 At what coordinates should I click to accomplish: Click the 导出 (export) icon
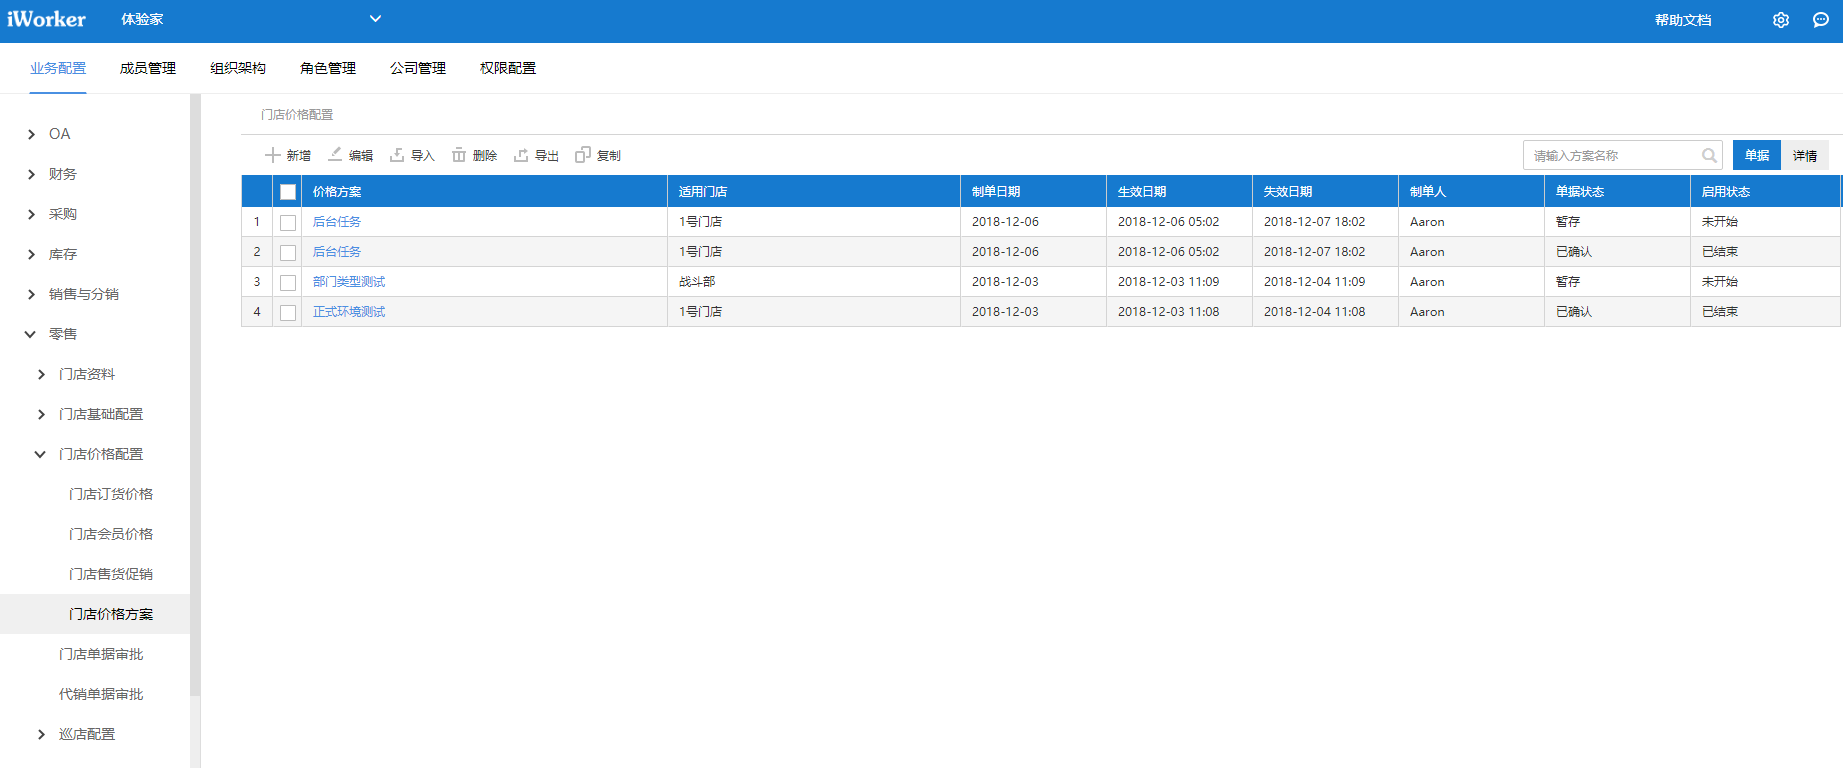coord(521,155)
